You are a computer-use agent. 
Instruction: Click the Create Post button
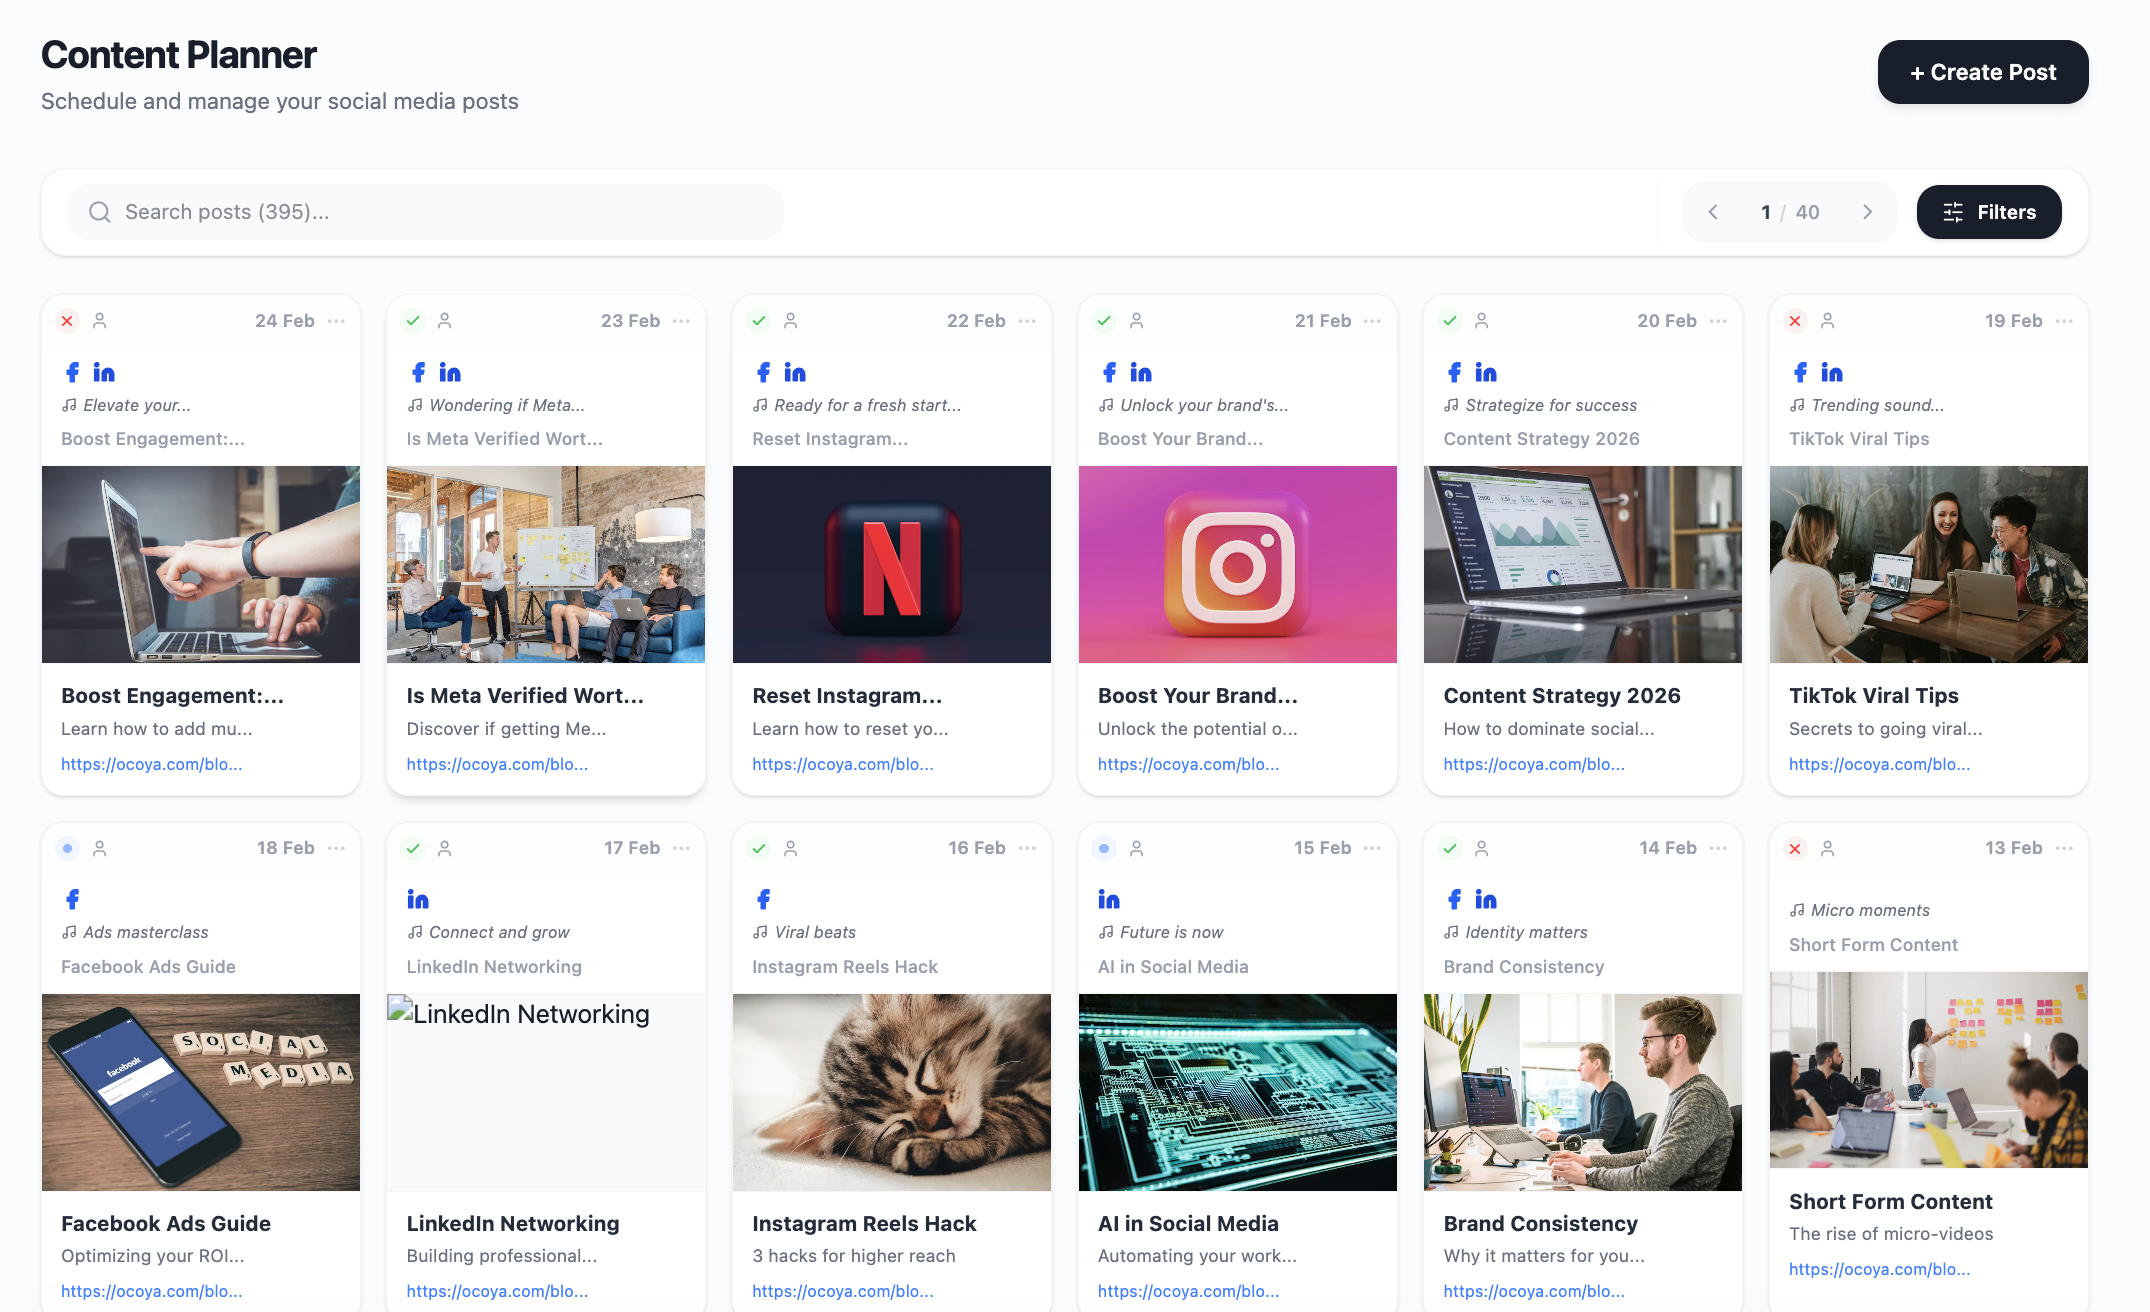[x=1982, y=72]
